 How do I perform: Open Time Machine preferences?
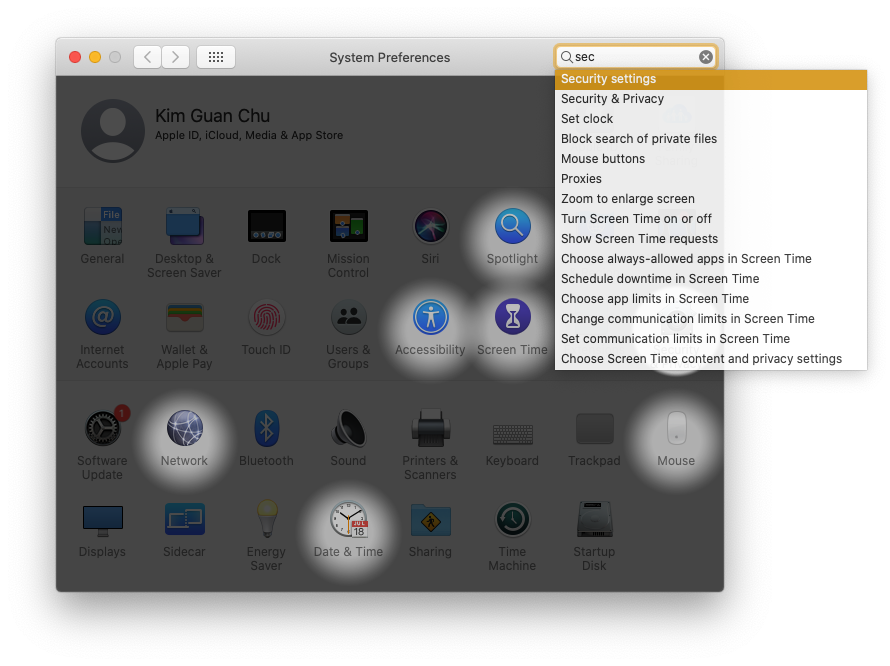point(513,519)
